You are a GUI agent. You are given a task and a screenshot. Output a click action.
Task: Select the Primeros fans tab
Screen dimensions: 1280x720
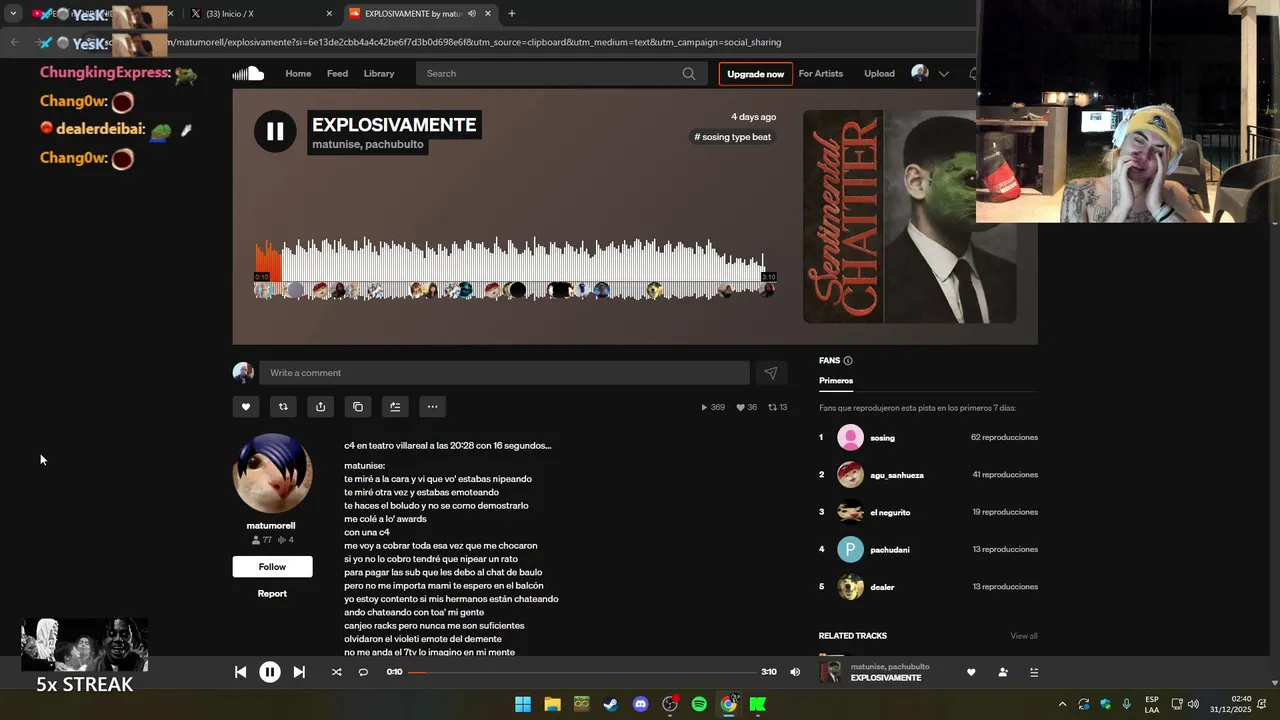point(836,380)
